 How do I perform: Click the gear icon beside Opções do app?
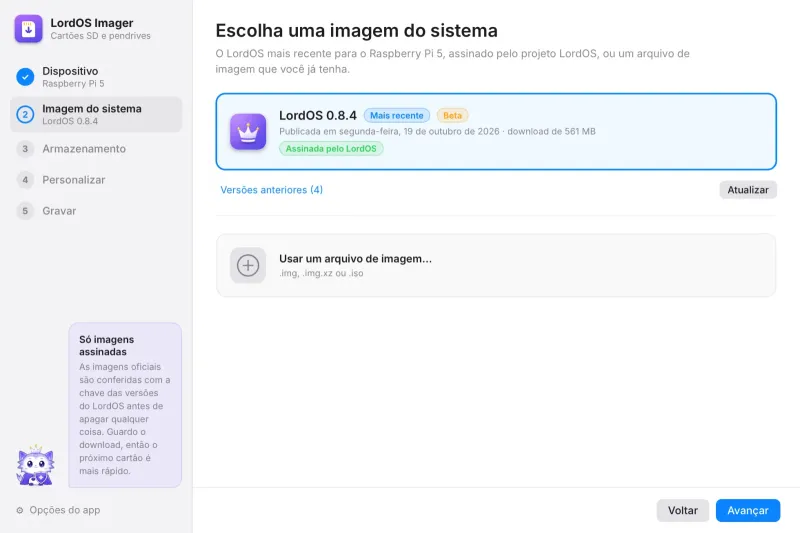(20, 510)
